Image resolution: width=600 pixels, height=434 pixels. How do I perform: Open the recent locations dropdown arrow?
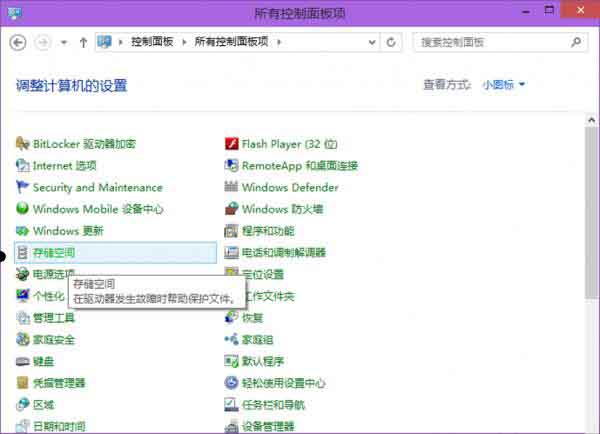tap(64, 42)
